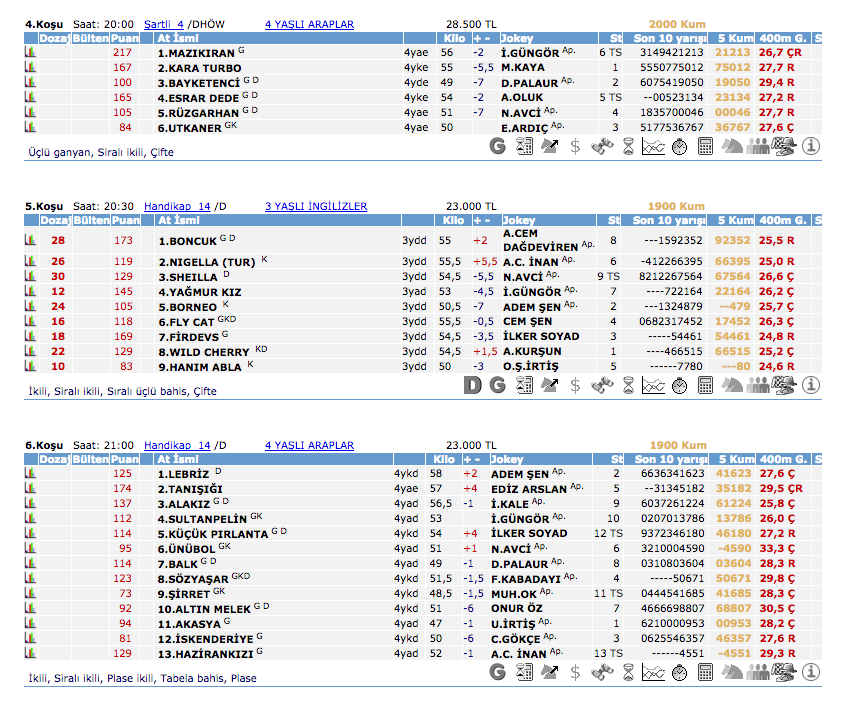Click the checkered flag icon under race 4
Viewport: 850px width, 710px height.
(784, 146)
